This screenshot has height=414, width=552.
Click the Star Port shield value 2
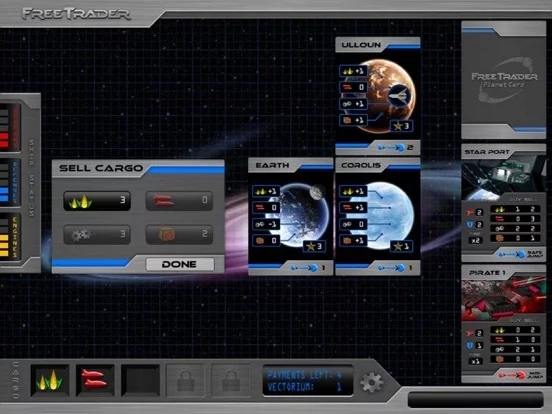tap(475, 225)
